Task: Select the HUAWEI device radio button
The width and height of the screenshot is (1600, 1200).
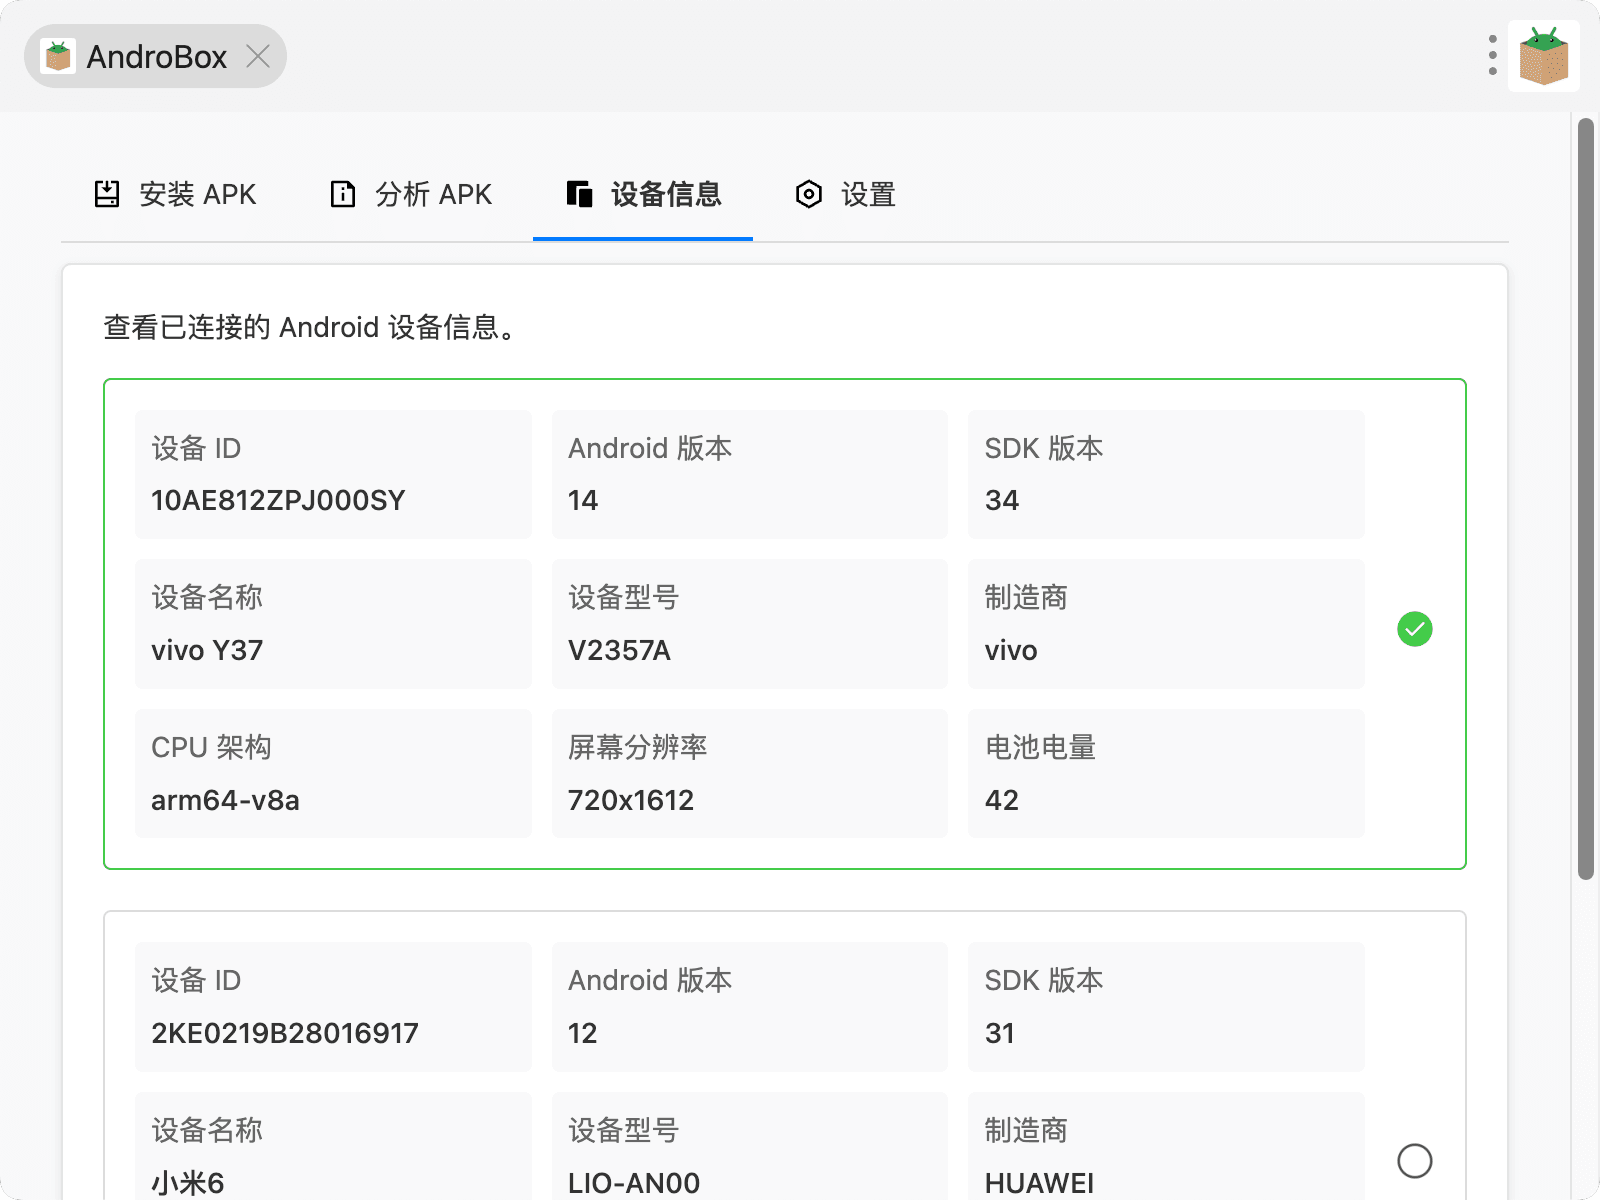Action: coord(1415,1161)
